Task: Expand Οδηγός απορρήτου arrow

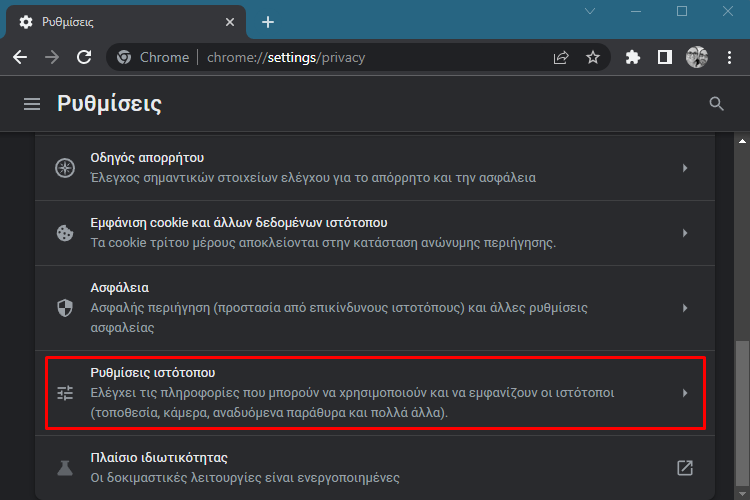Action: [685, 168]
